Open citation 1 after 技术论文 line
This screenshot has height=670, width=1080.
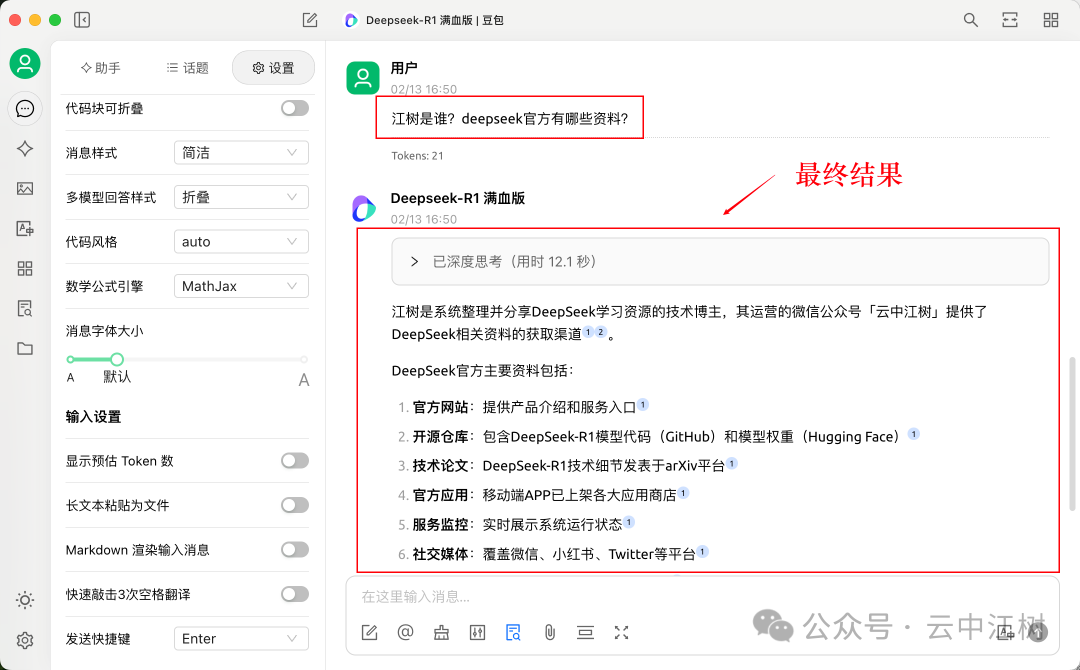pos(731,463)
